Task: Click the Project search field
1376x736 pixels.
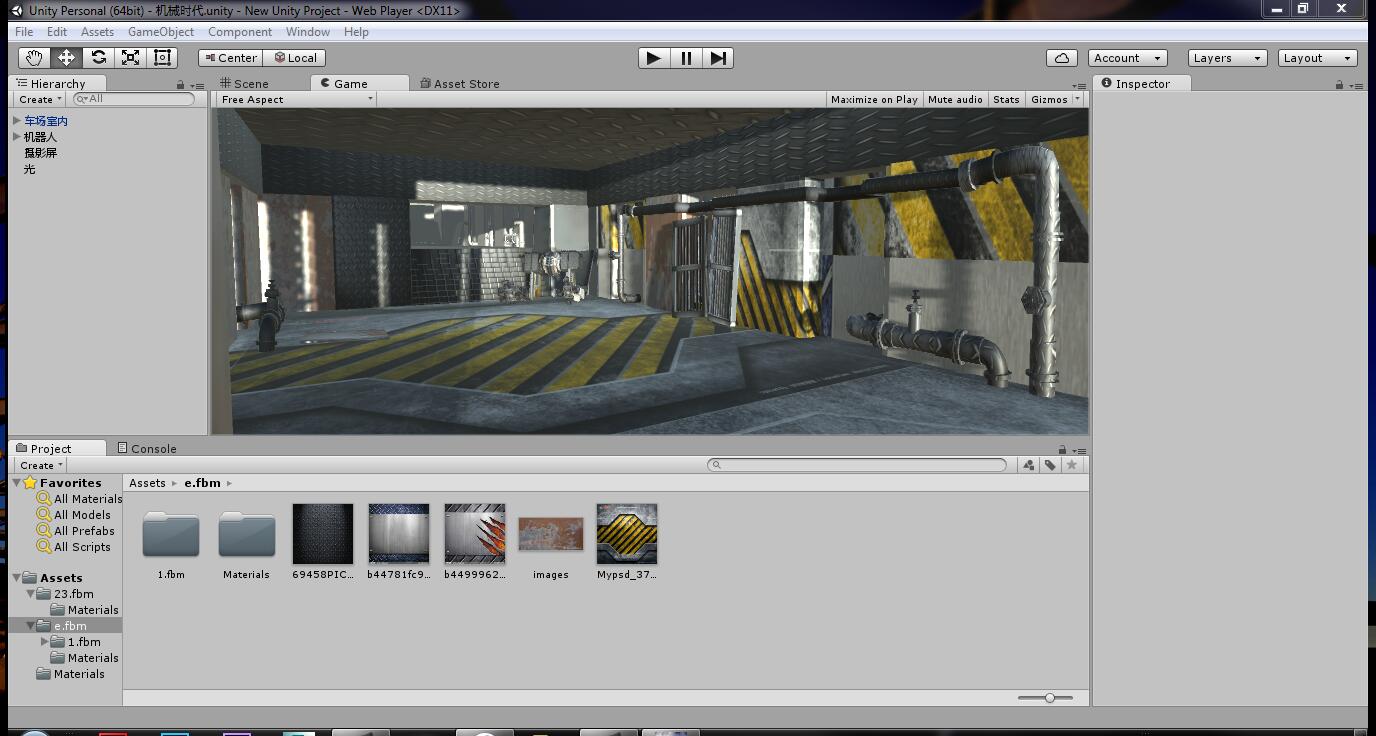Action: [857, 465]
